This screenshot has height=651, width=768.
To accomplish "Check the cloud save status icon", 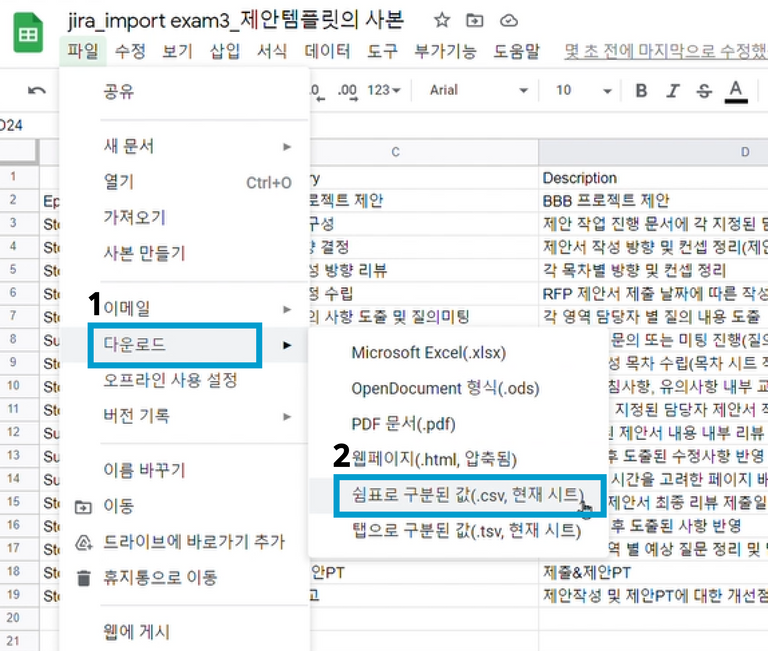I will (x=508, y=21).
